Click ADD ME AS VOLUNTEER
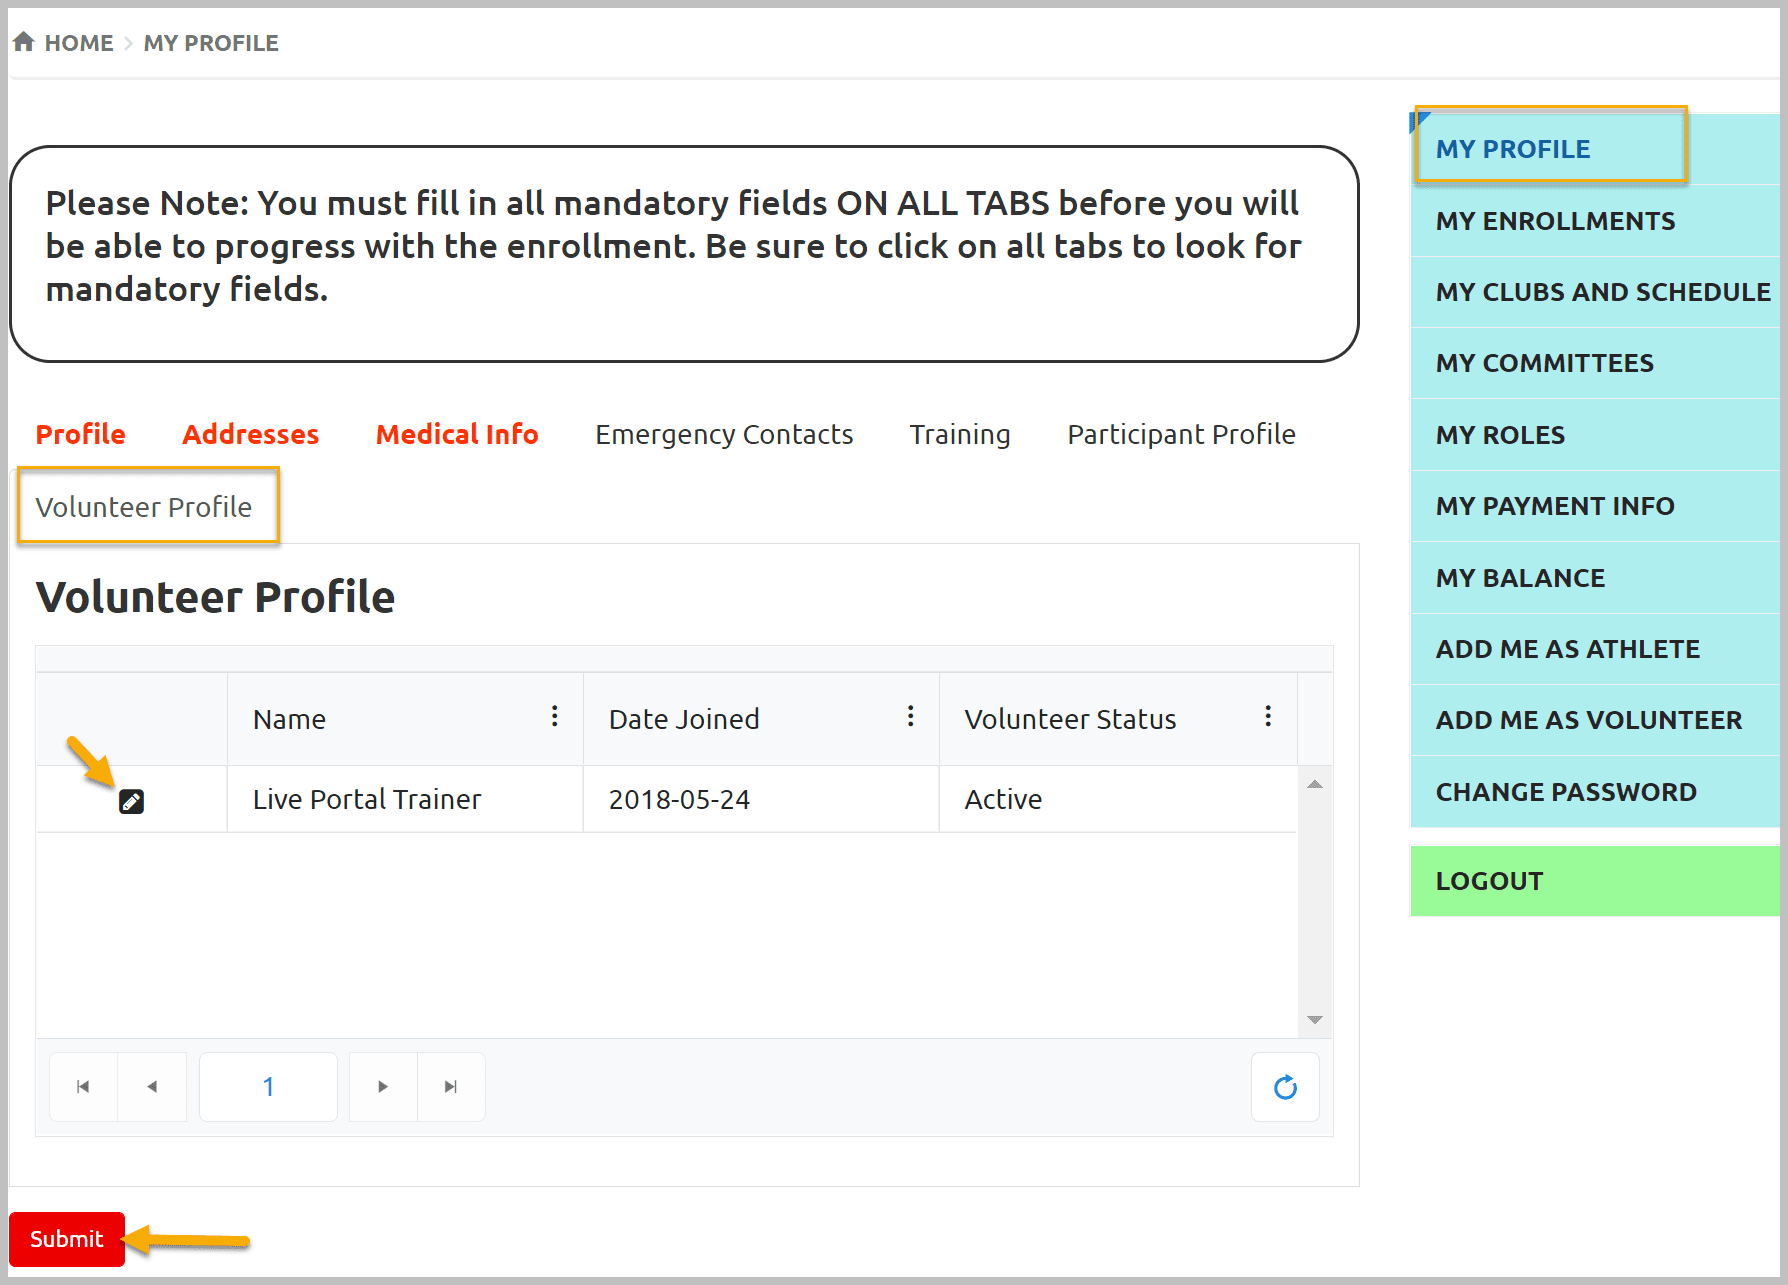The image size is (1788, 1285). point(1594,720)
